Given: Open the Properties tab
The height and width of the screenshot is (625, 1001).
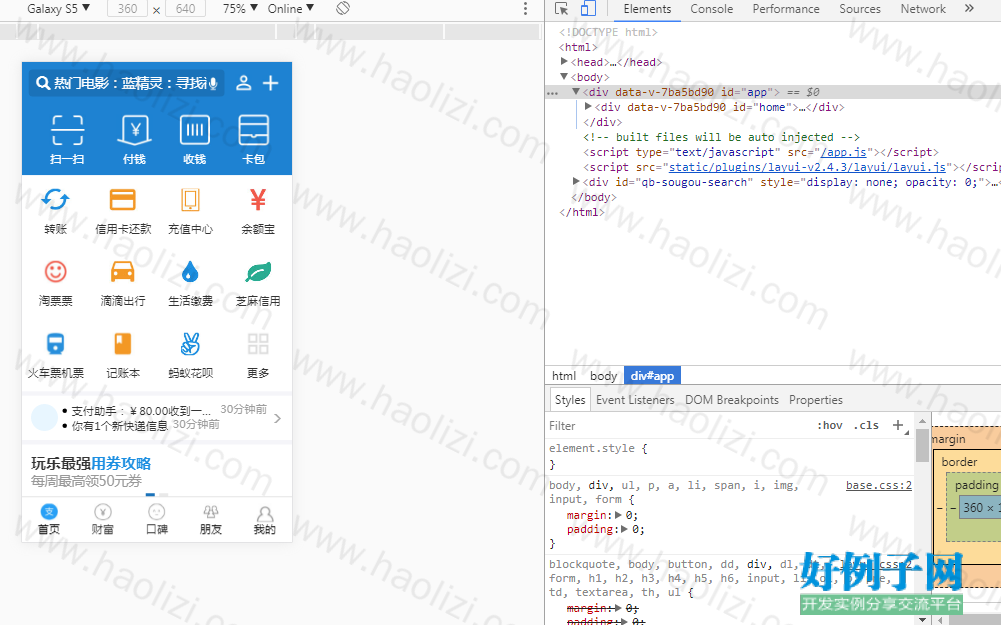Looking at the screenshot, I should coord(816,400).
